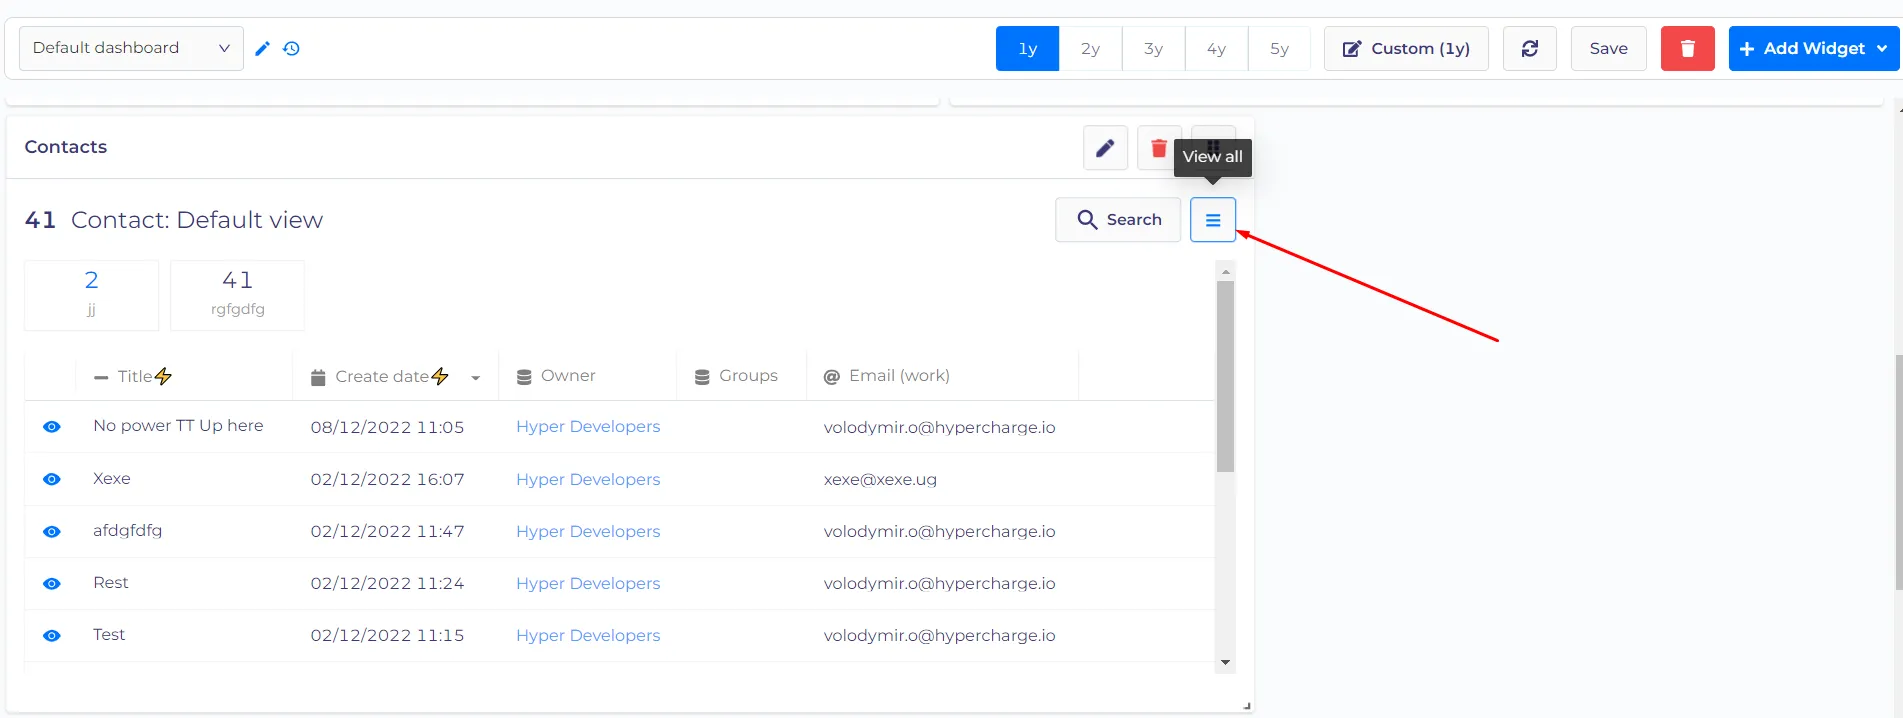Edit the Contacts widget with pencil icon
The height and width of the screenshot is (718, 1903).
[x=1105, y=148]
